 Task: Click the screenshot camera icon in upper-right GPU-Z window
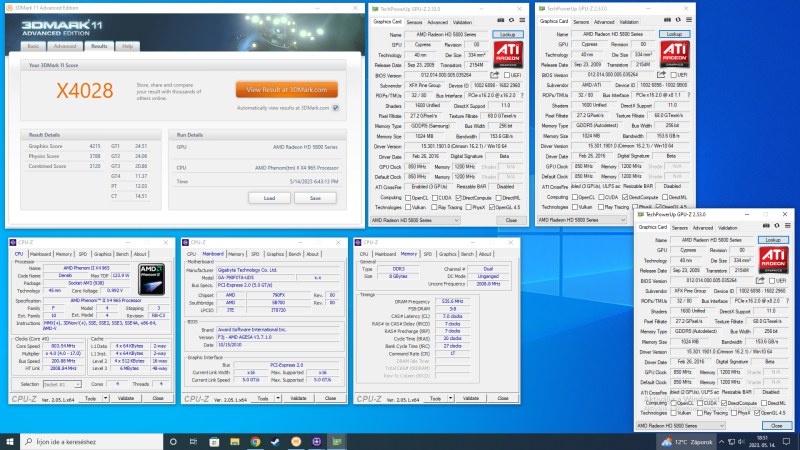coord(667,20)
